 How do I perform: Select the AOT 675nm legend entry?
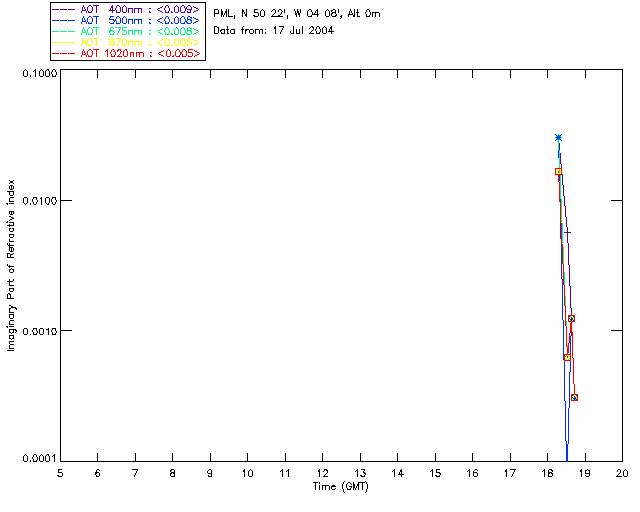[127, 31]
